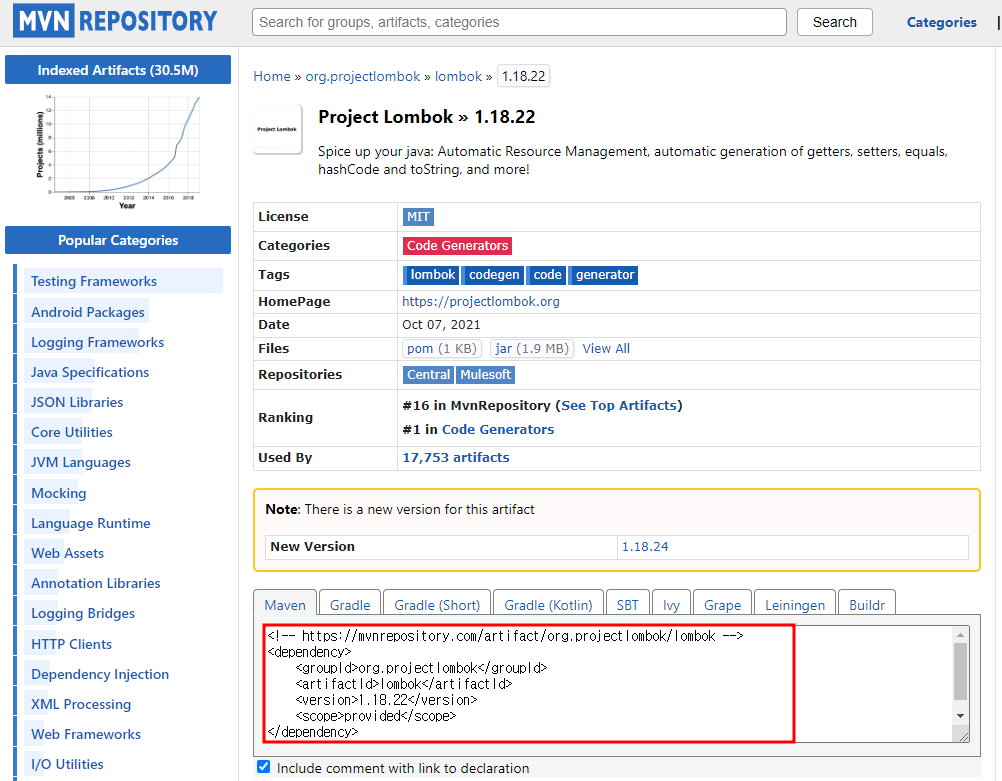
Task: Open Web Frameworks category
Action: [86, 734]
